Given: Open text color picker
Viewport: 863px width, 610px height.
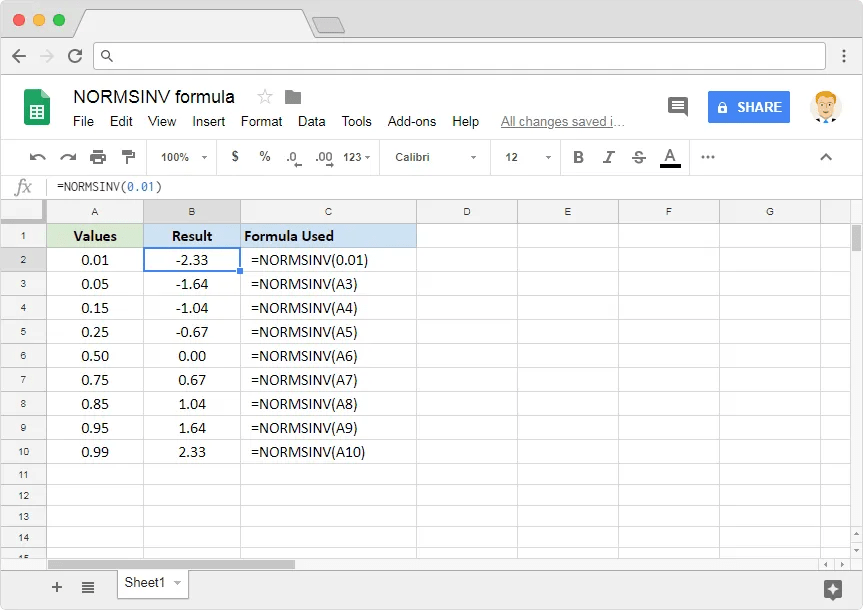Looking at the screenshot, I should [x=670, y=157].
